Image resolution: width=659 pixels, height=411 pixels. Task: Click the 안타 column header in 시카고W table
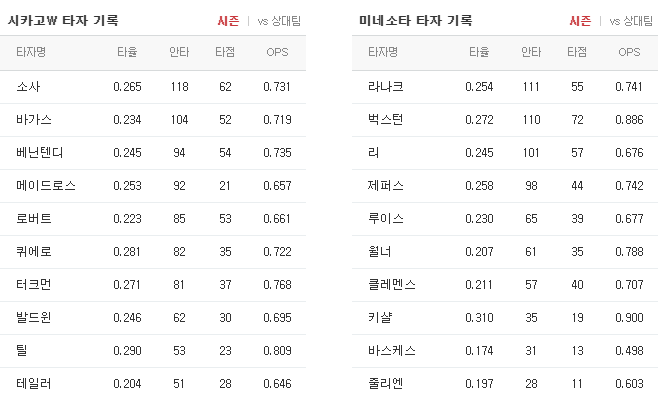pyautogui.click(x=179, y=52)
